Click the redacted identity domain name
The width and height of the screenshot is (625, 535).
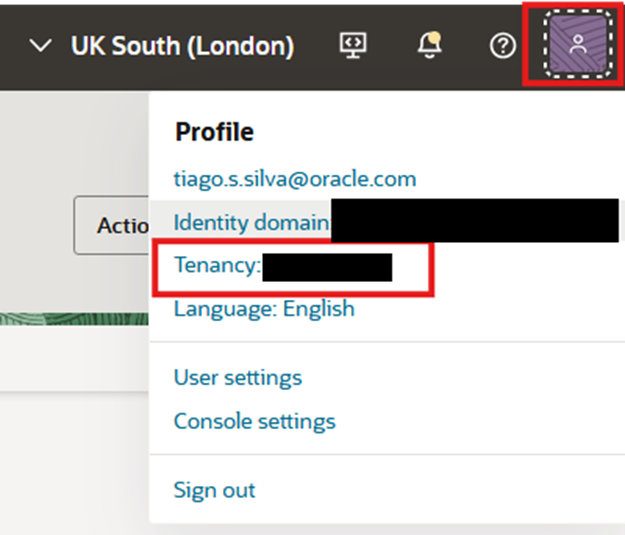[475, 221]
